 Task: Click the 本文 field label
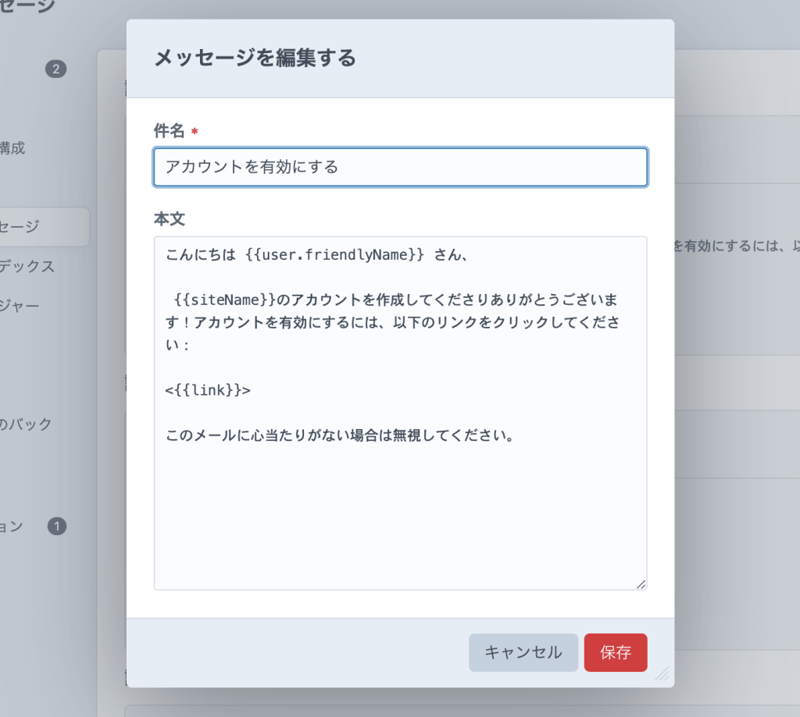(x=169, y=219)
